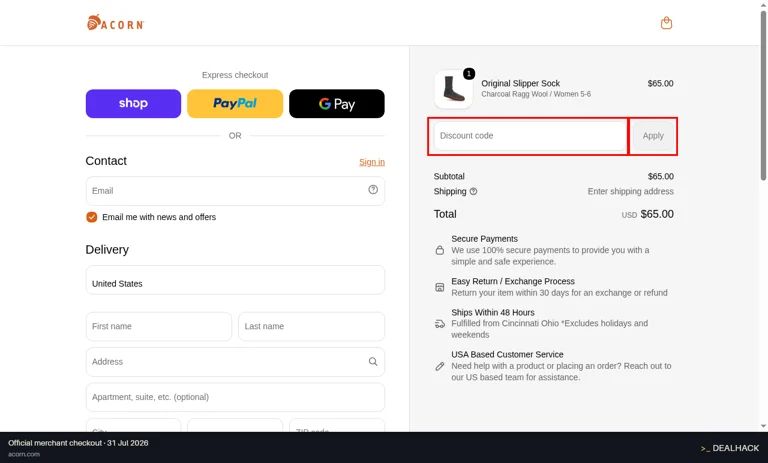This screenshot has width=768, height=463.
Task: Click the First name field
Action: (159, 326)
